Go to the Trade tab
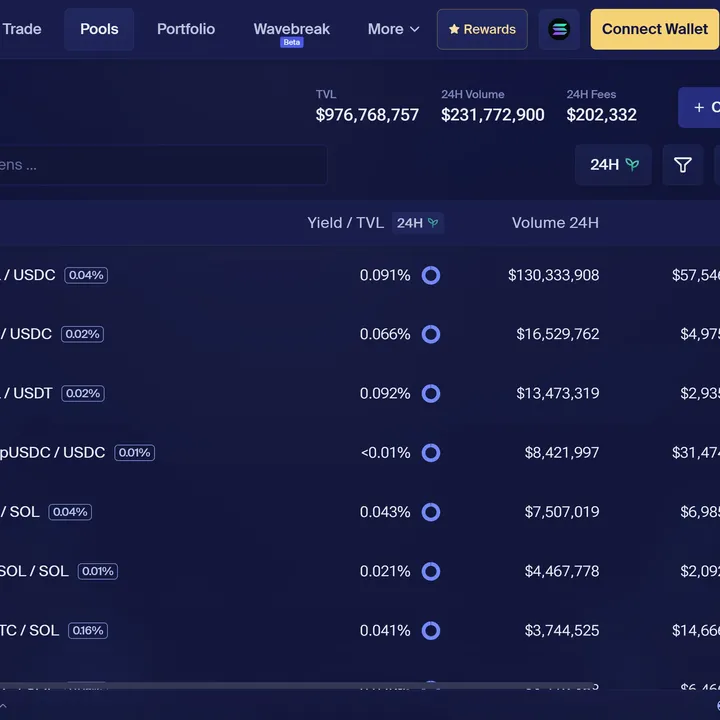The height and width of the screenshot is (720, 720). pyautogui.click(x=22, y=29)
